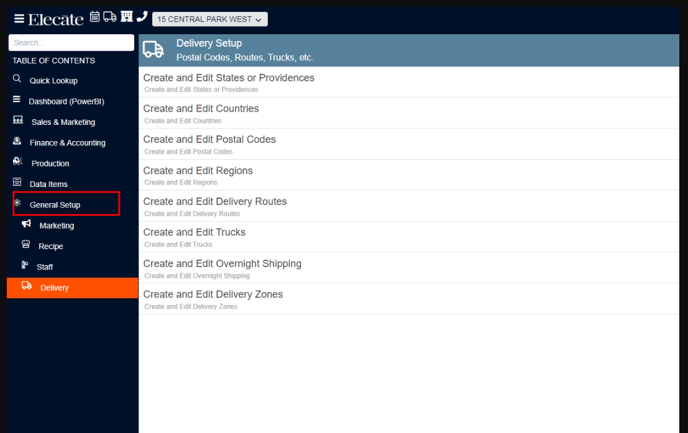Image resolution: width=688 pixels, height=433 pixels.
Task: Click the Production icon
Action: 18,161
